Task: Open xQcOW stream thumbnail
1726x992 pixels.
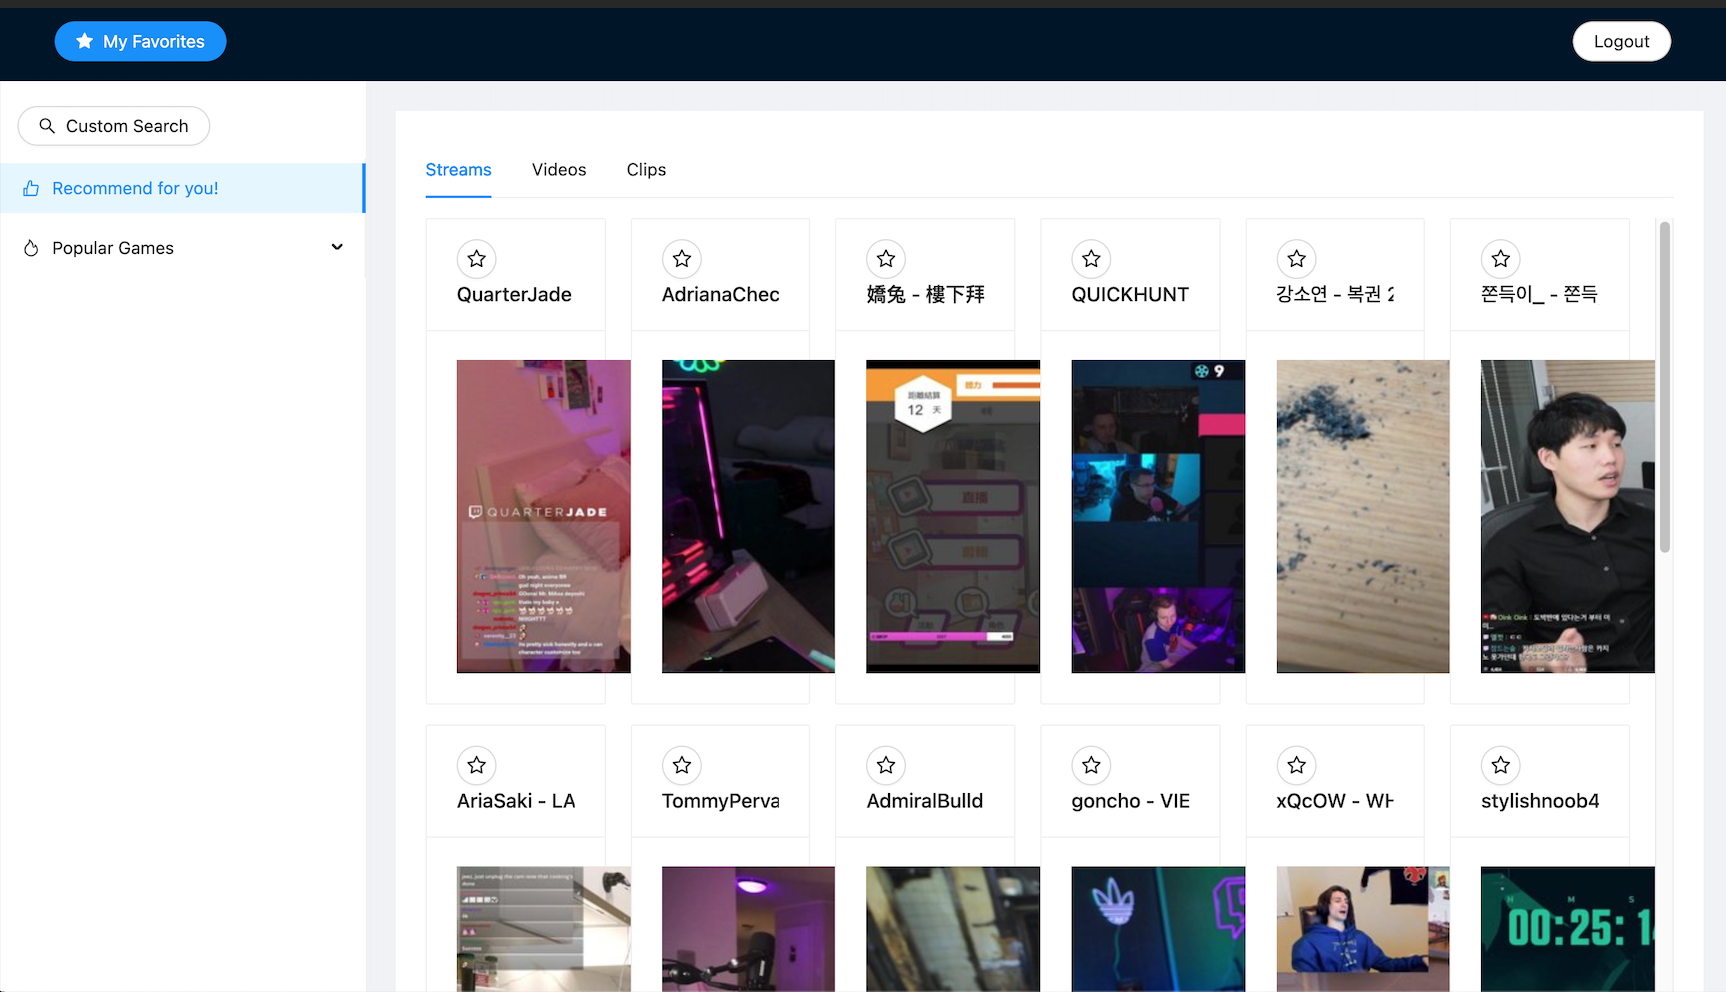Action: point(1363,929)
